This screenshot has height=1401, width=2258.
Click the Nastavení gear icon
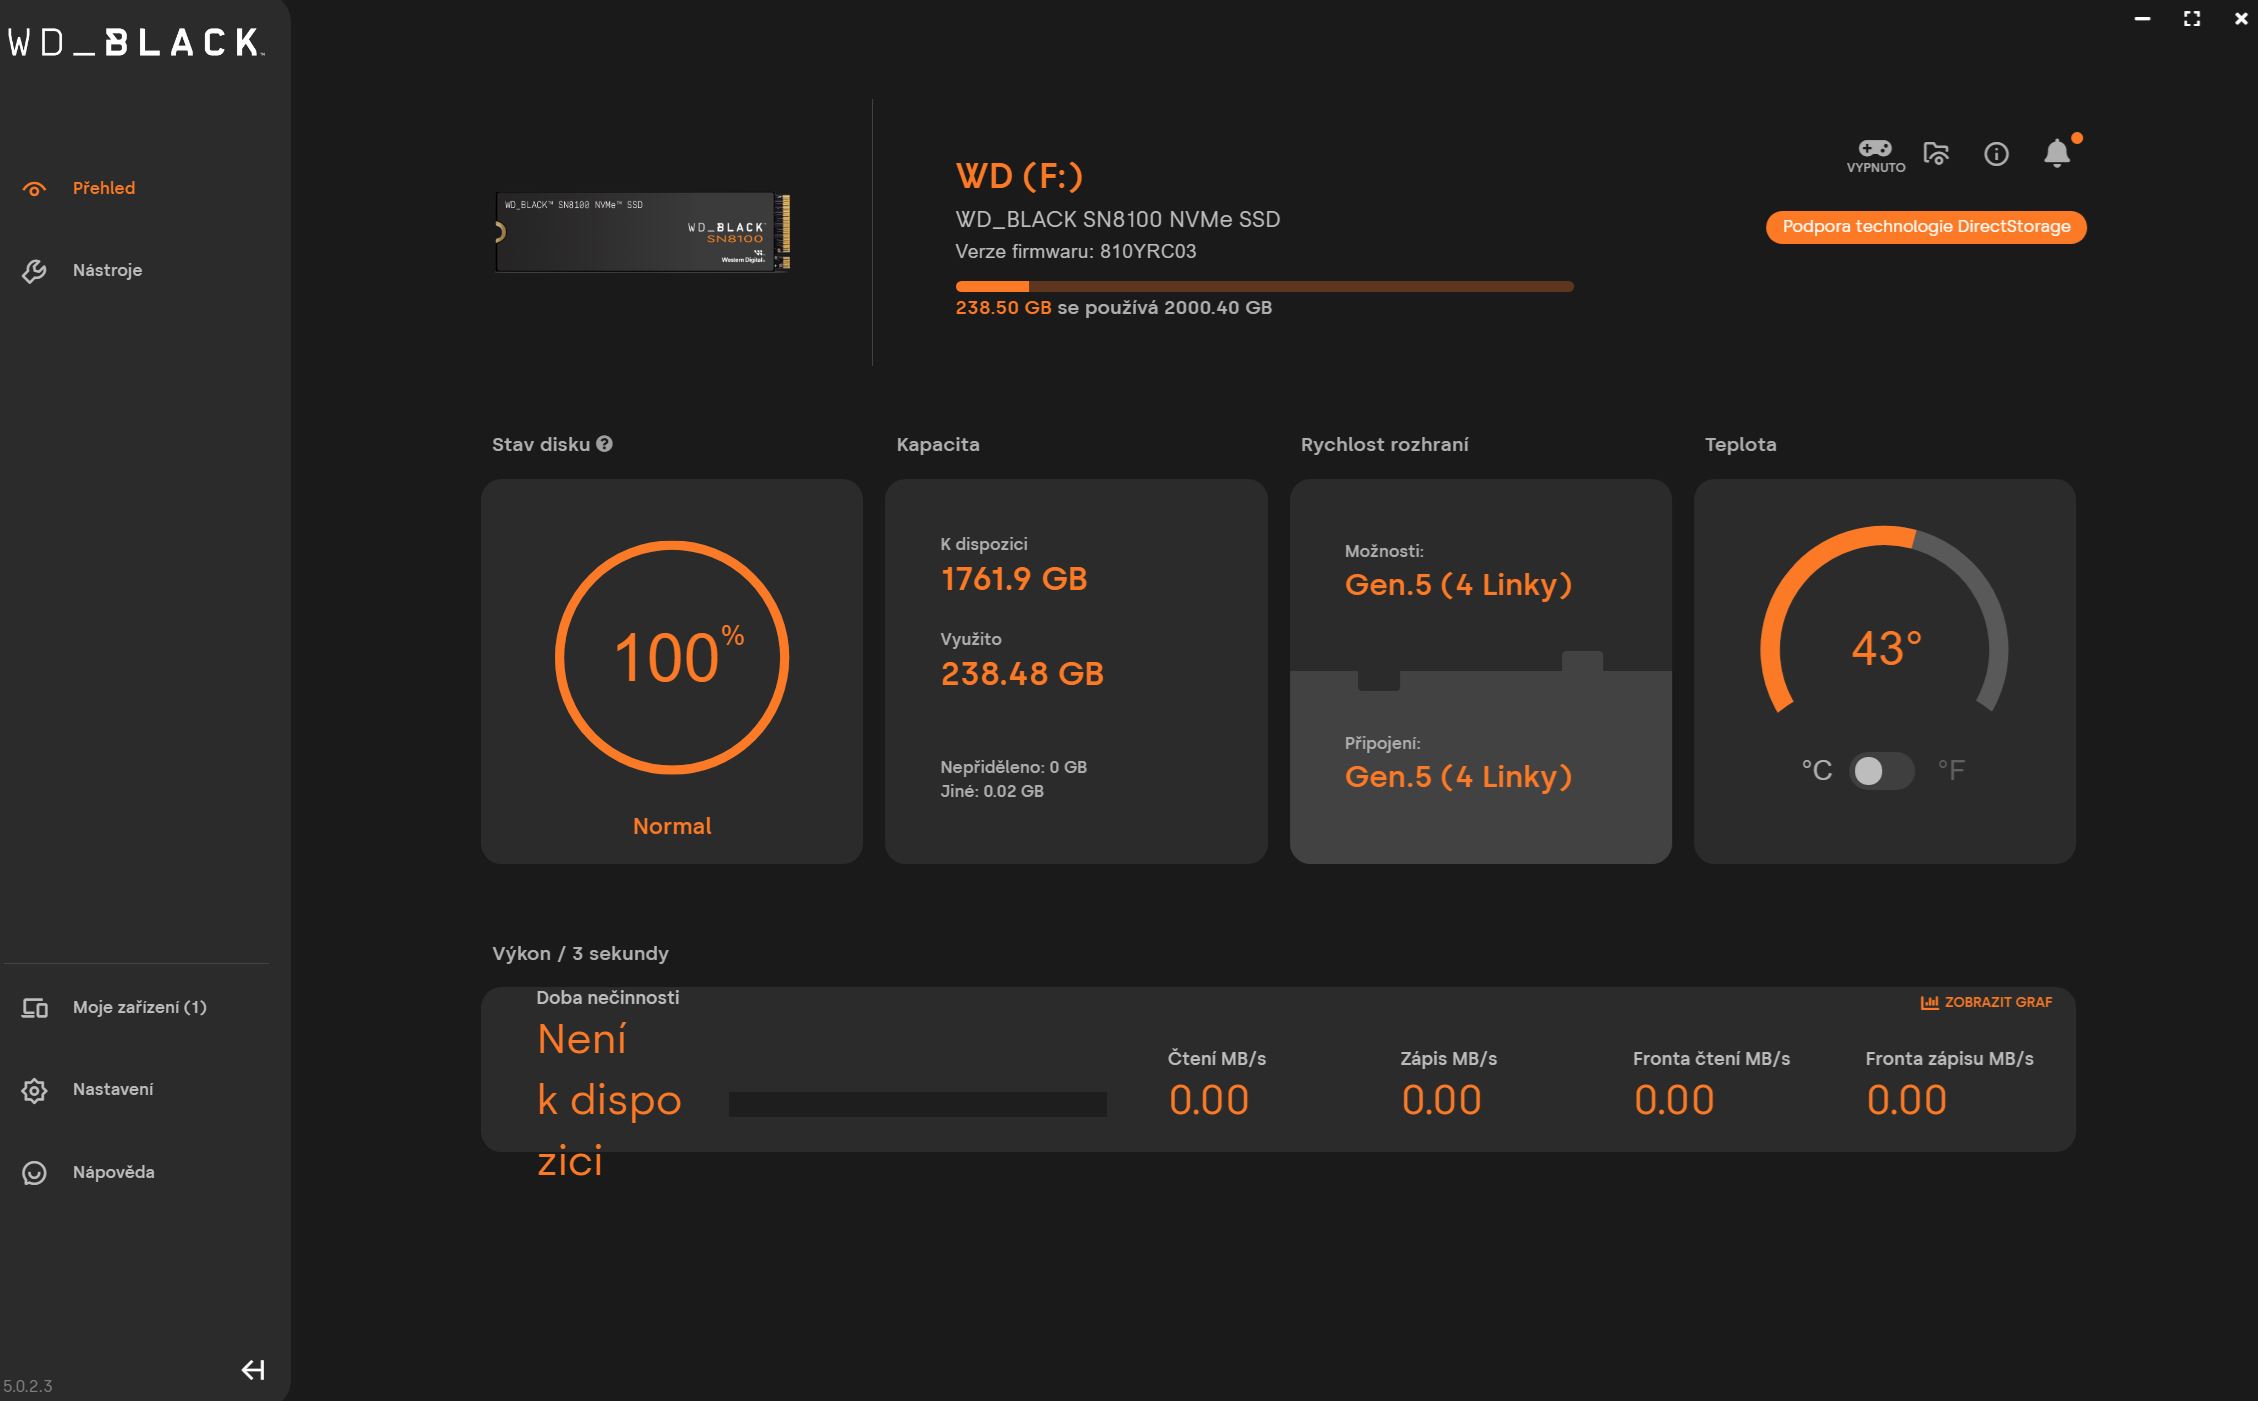point(35,1090)
